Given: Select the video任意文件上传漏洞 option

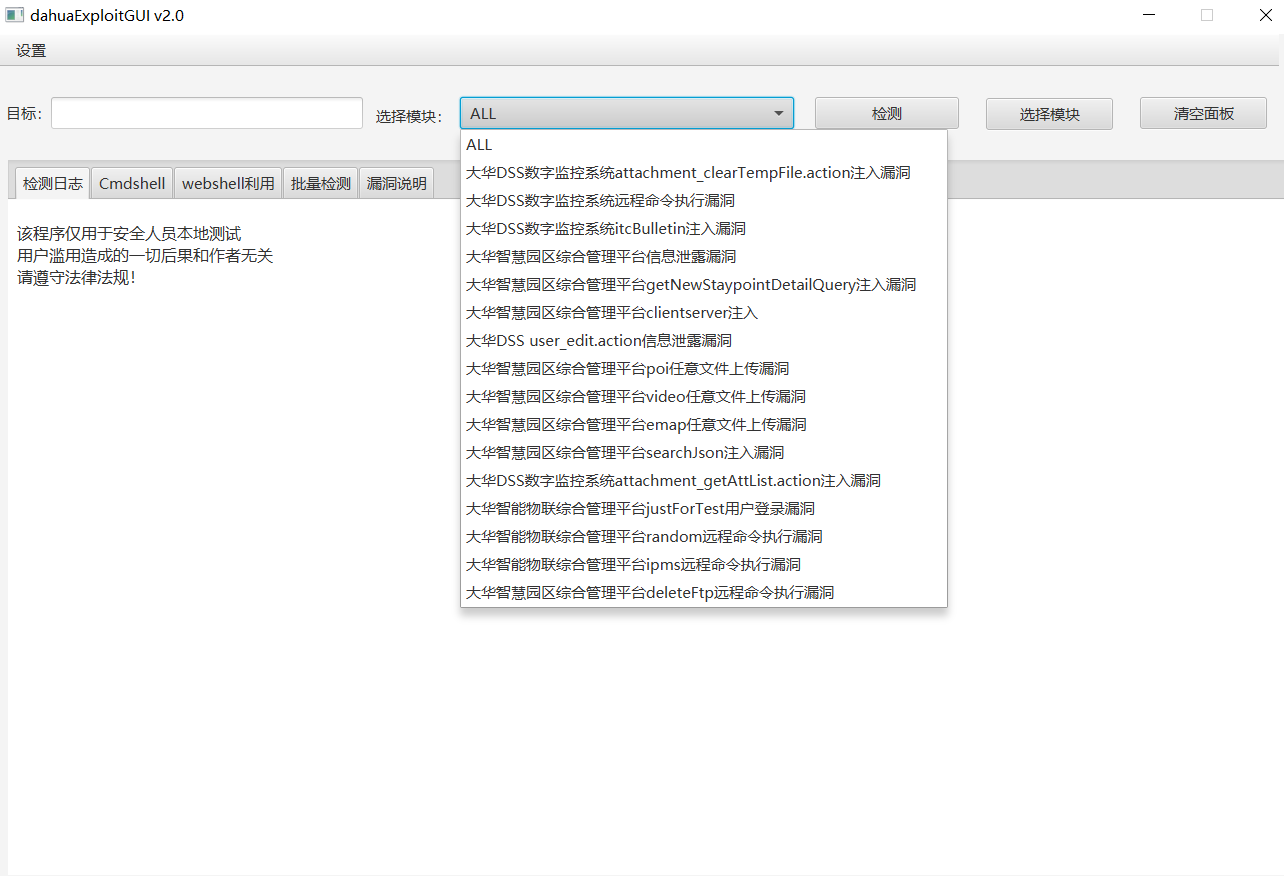Looking at the screenshot, I should (704, 397).
